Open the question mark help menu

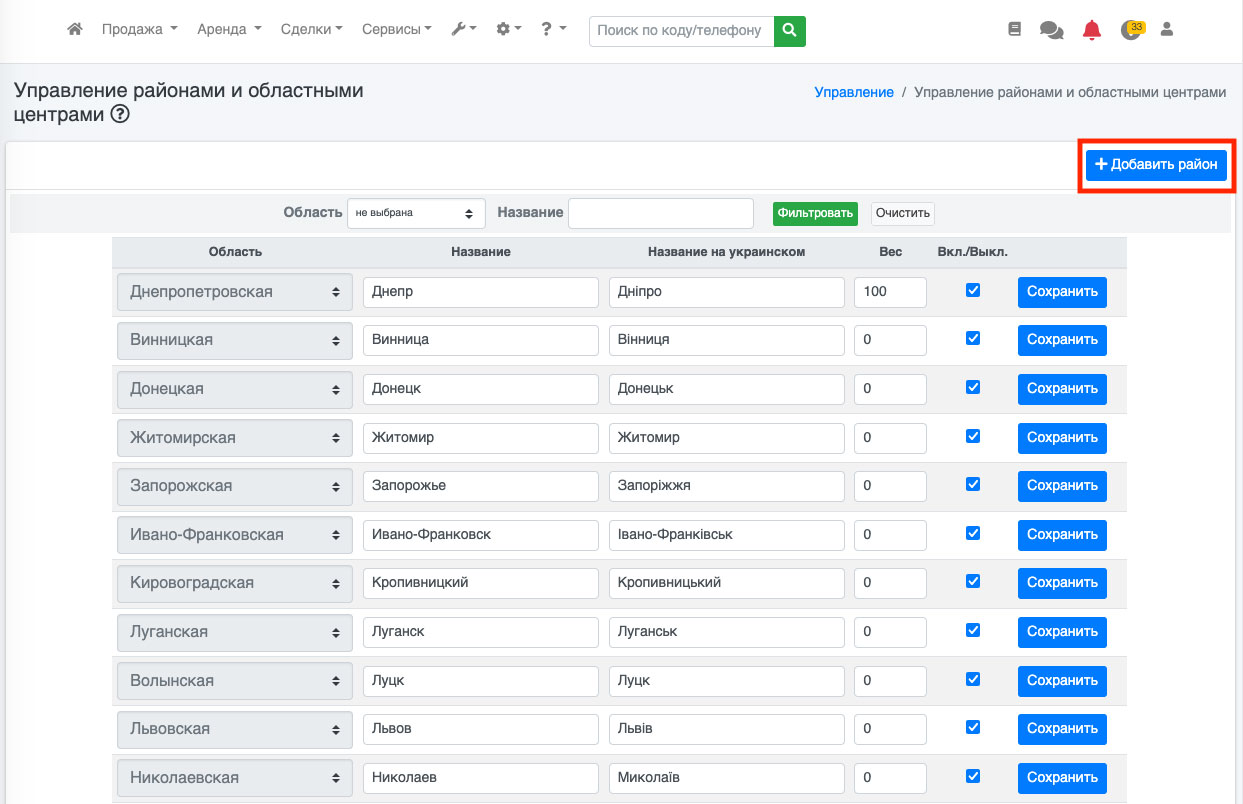(x=553, y=30)
